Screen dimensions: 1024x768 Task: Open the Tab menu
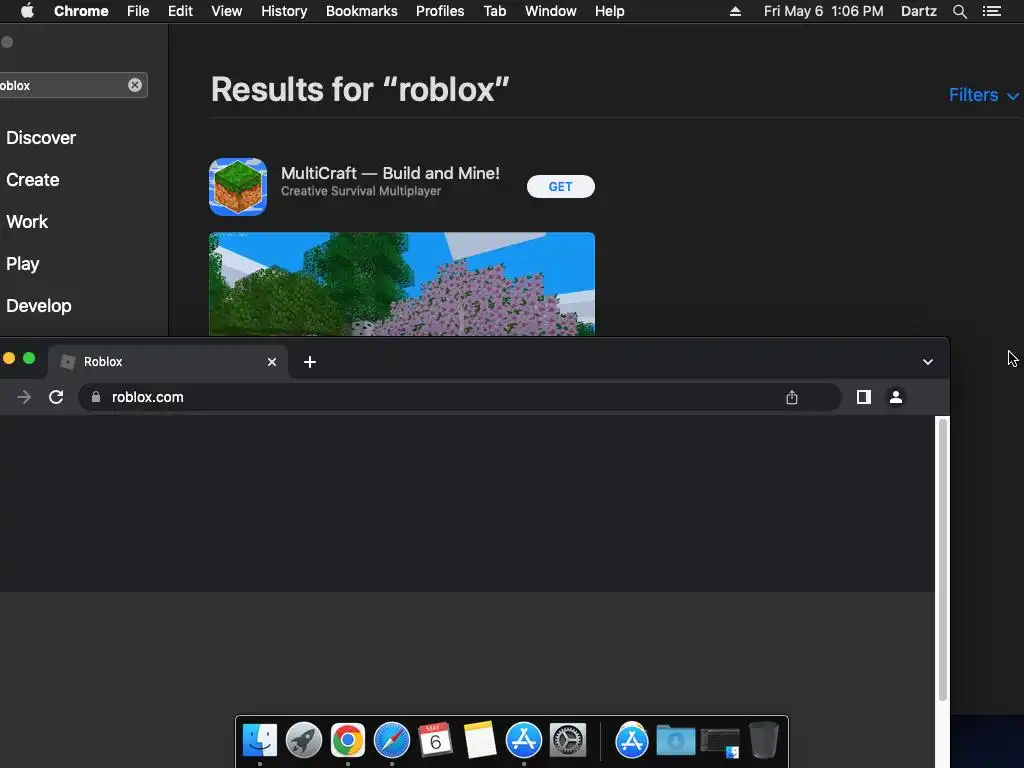tap(494, 11)
